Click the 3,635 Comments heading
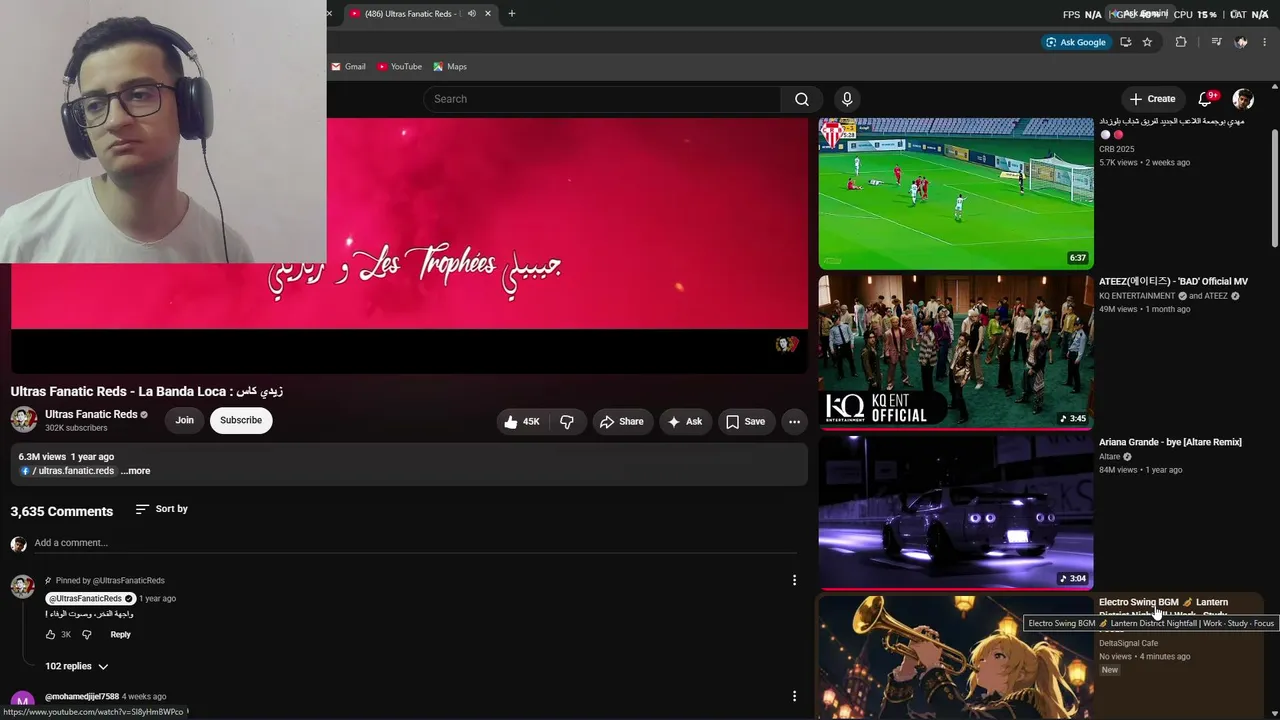Image resolution: width=1280 pixels, height=720 pixels. (x=62, y=511)
